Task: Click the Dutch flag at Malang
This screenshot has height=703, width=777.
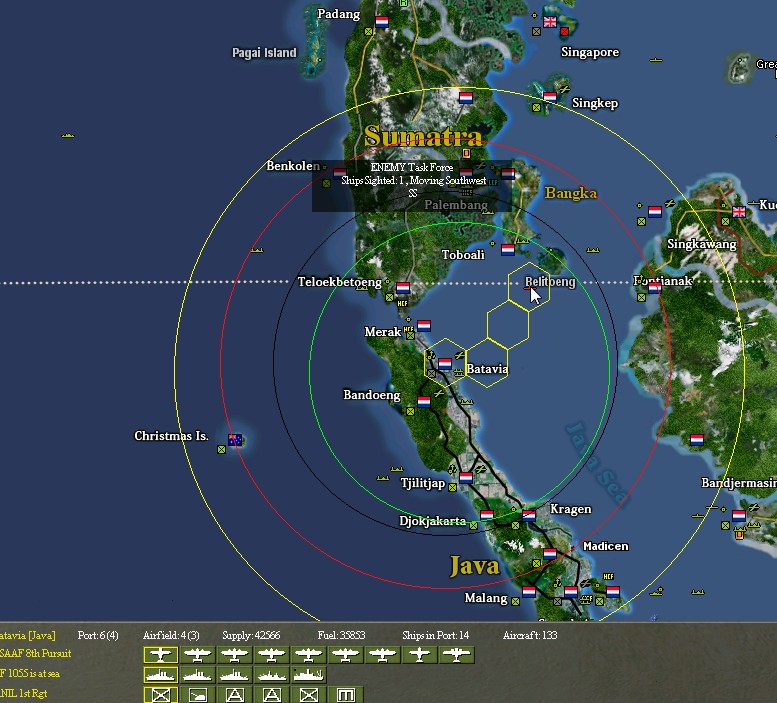Action: click(x=529, y=592)
